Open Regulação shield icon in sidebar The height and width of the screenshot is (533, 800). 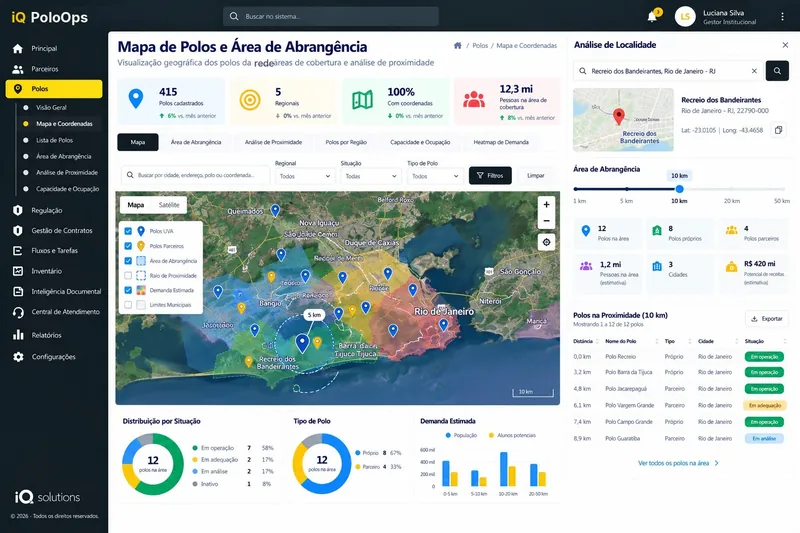pos(18,210)
